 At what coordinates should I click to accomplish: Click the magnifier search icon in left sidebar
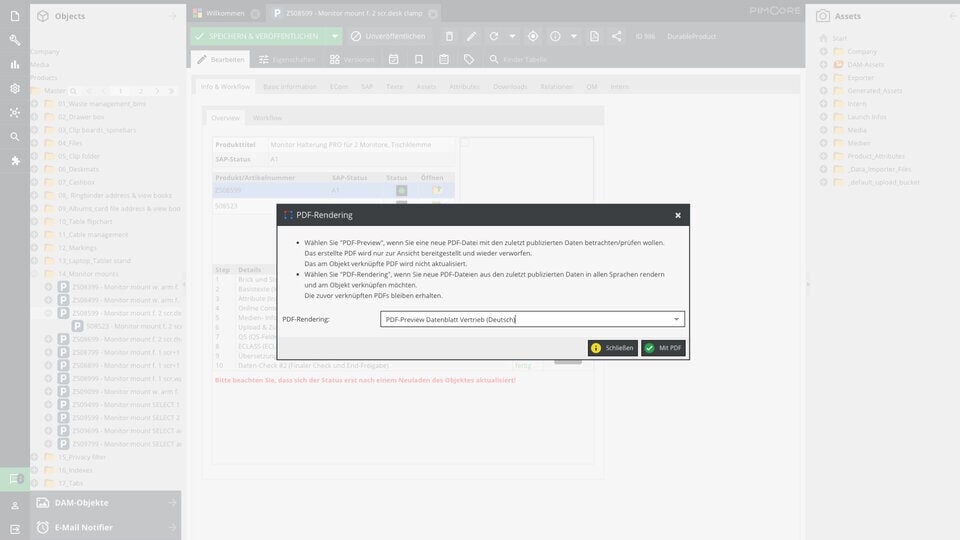(15, 137)
